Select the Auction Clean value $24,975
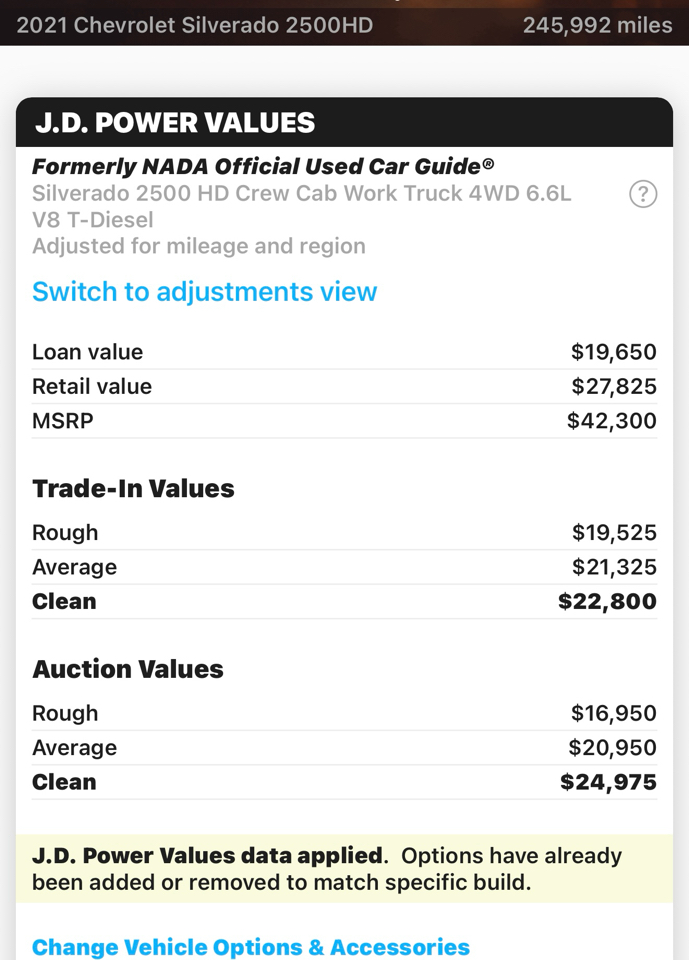 pos(608,782)
